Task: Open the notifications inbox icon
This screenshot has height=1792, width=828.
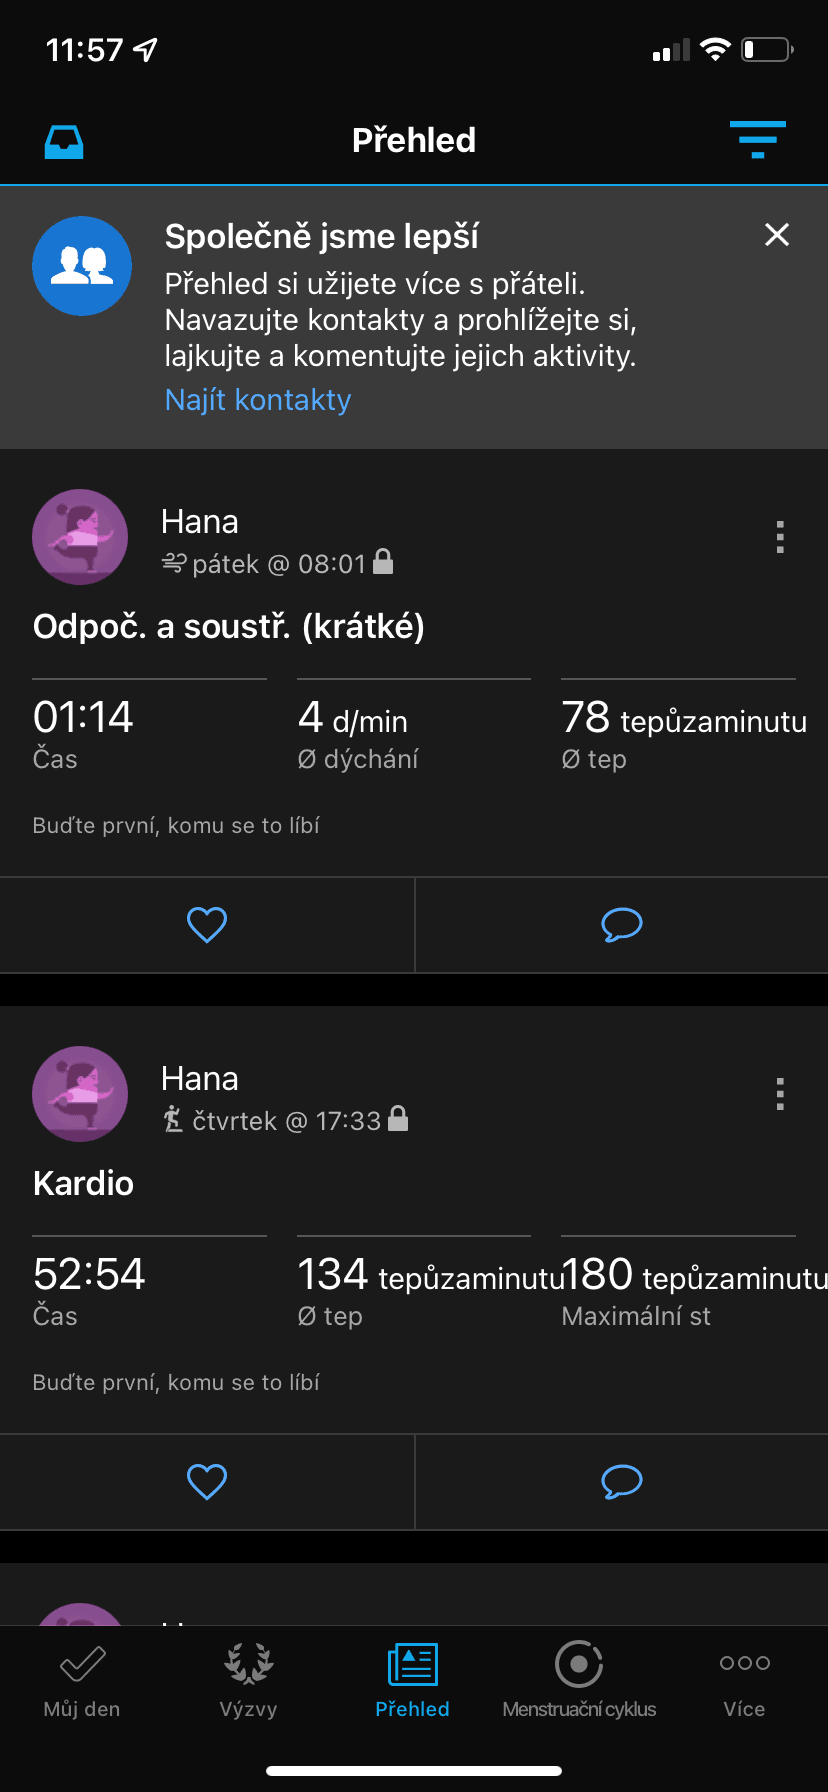Action: click(63, 140)
